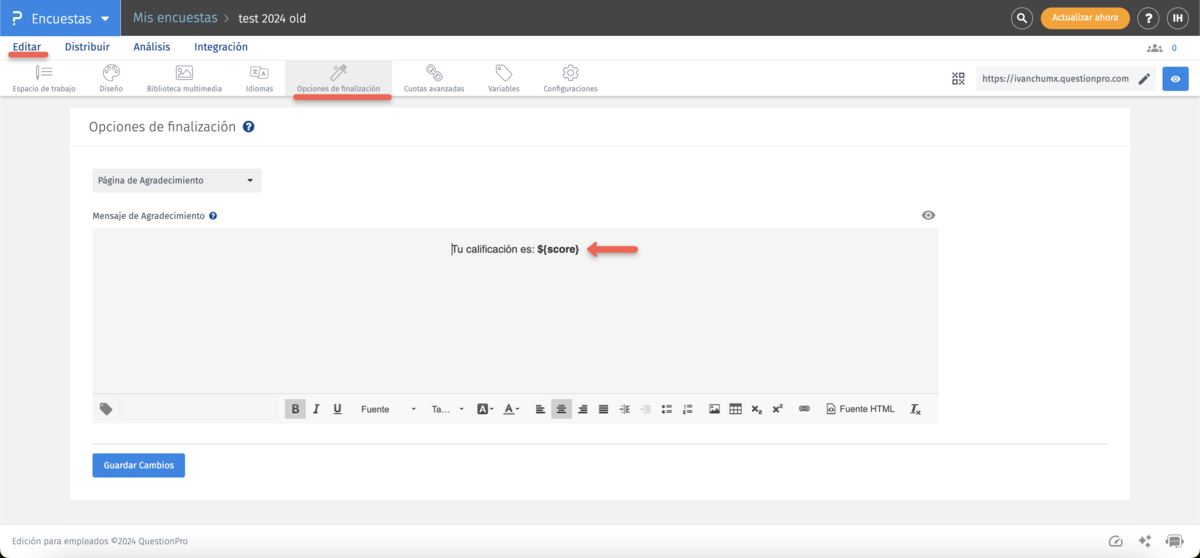Open Biblioteca multimedia icon
This screenshot has width=1200, height=558.
point(184,73)
